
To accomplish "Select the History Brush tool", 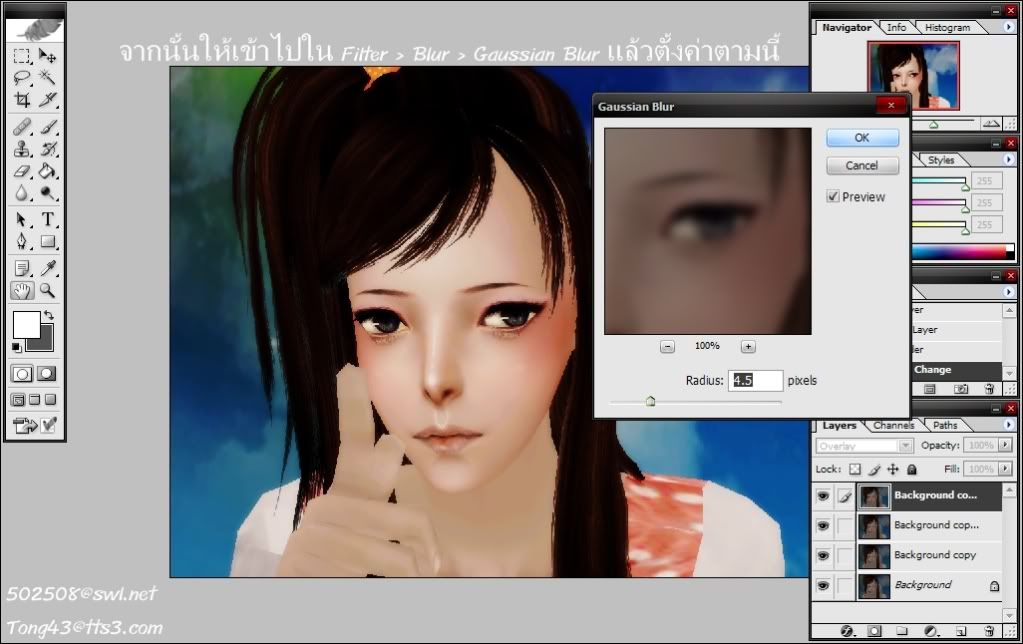I will pos(47,149).
